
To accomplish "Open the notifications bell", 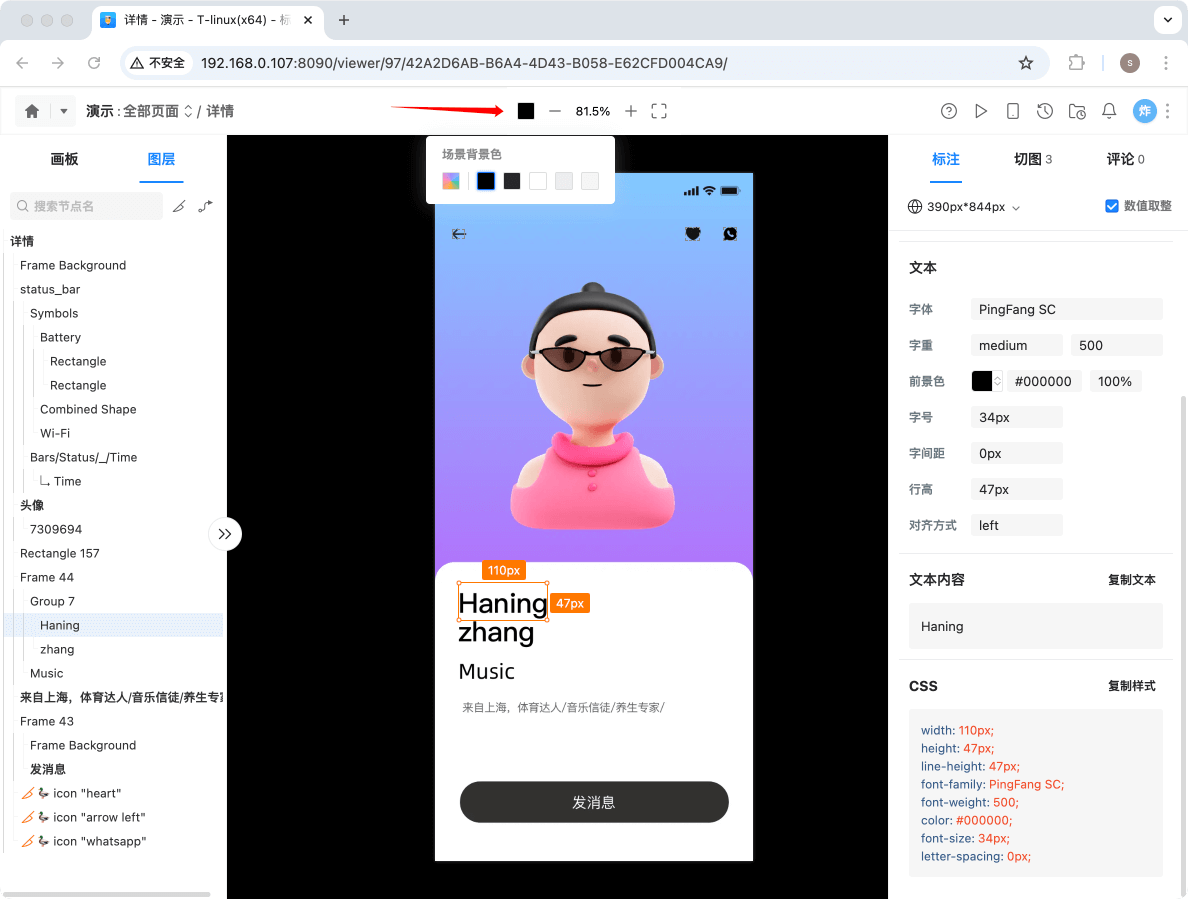I will [1109, 111].
